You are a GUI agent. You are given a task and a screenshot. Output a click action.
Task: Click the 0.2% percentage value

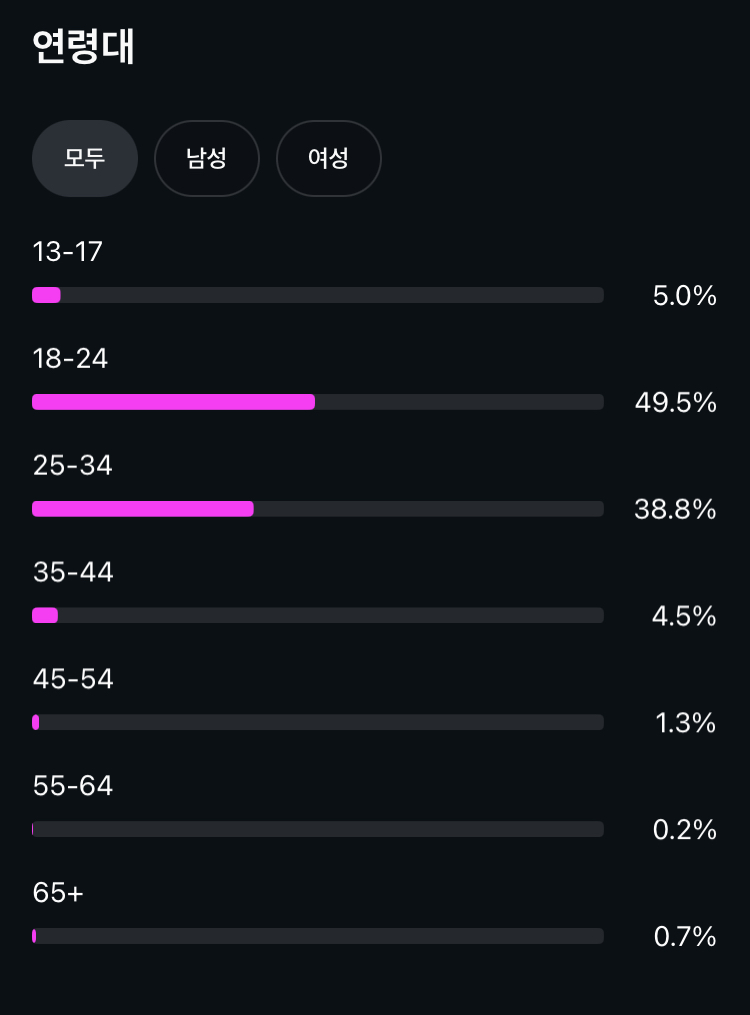pos(684,830)
